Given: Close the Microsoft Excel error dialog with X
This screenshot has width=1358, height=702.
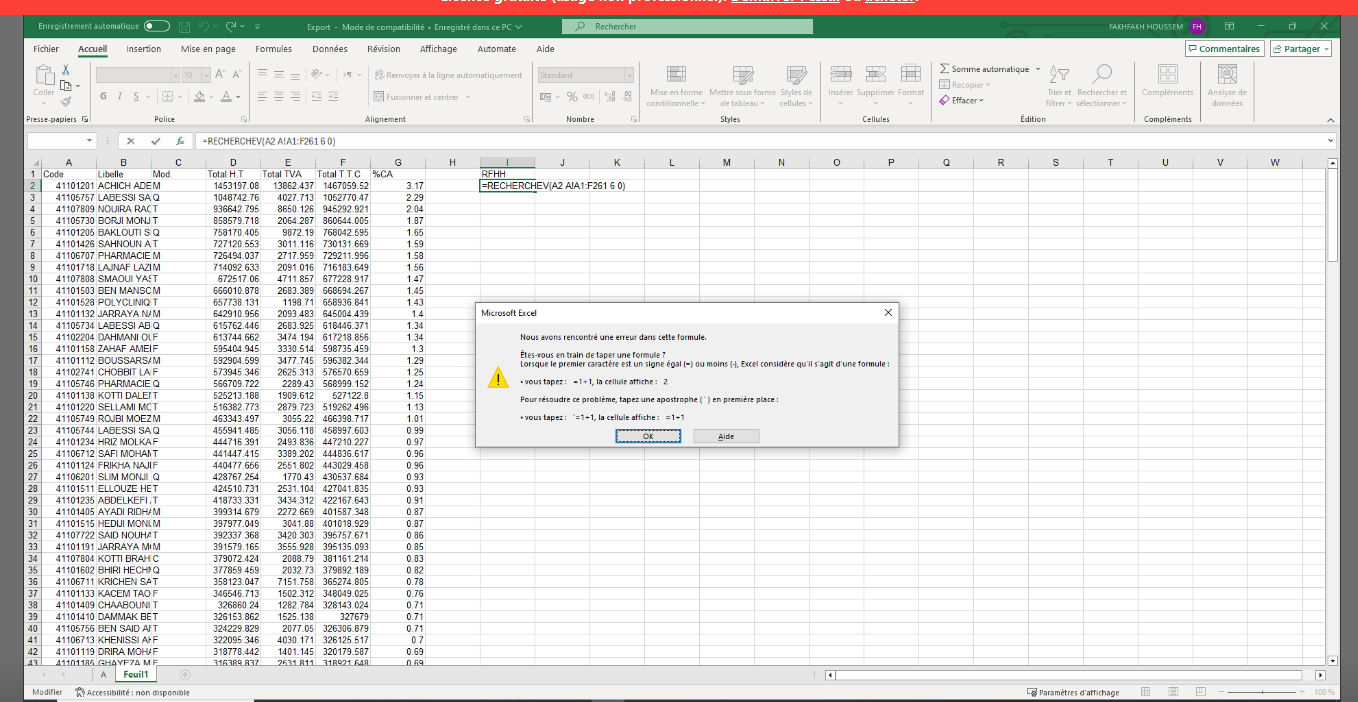Looking at the screenshot, I should [x=888, y=313].
